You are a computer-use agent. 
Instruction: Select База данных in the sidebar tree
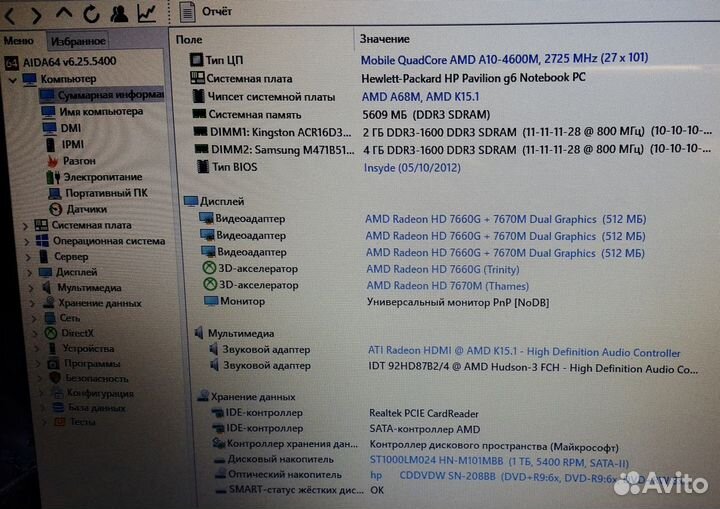(89, 407)
